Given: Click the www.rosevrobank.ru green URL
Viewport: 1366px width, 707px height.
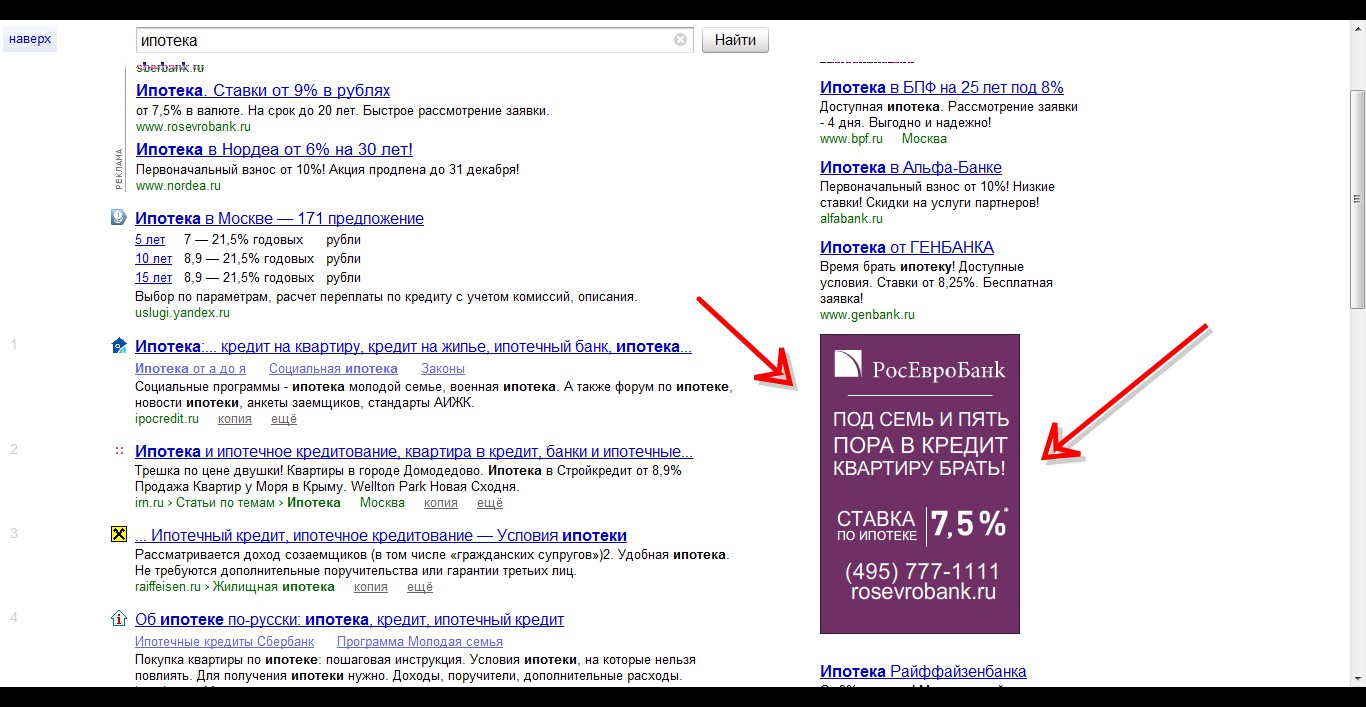Looking at the screenshot, I should [193, 127].
